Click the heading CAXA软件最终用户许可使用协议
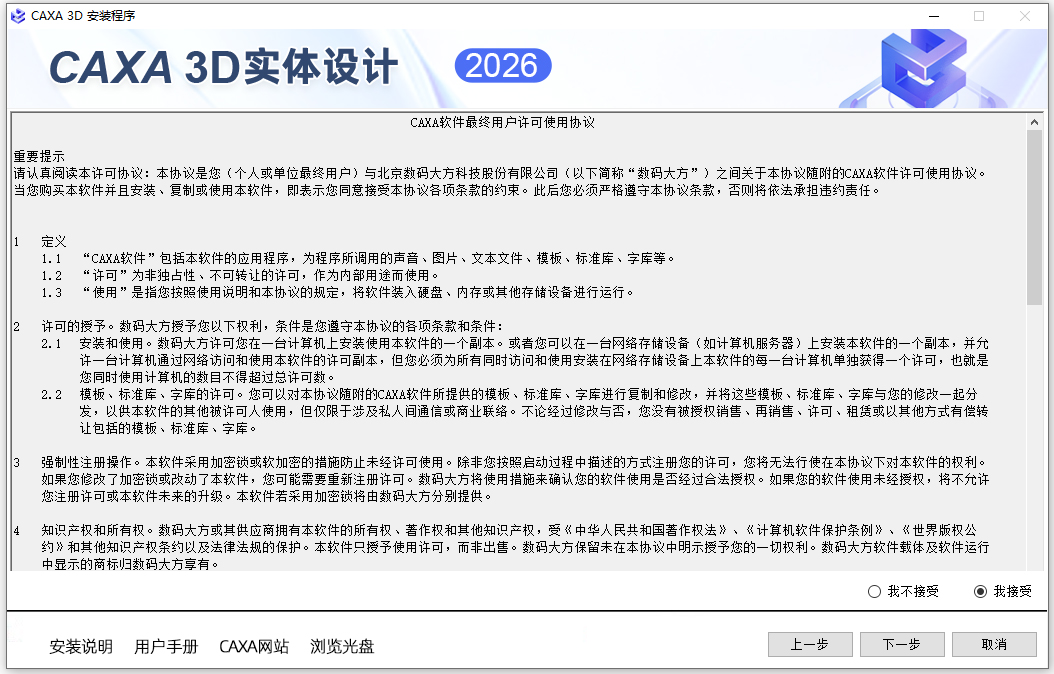This screenshot has height=674, width=1054. coord(503,122)
